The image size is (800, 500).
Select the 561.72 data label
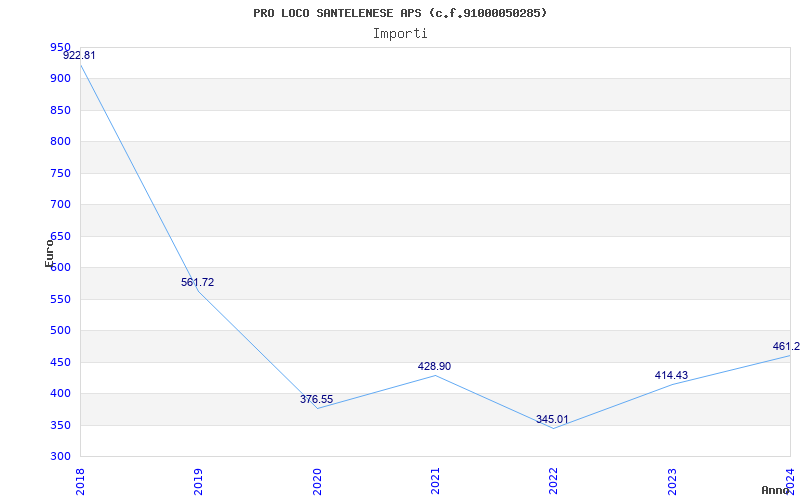pos(197,282)
